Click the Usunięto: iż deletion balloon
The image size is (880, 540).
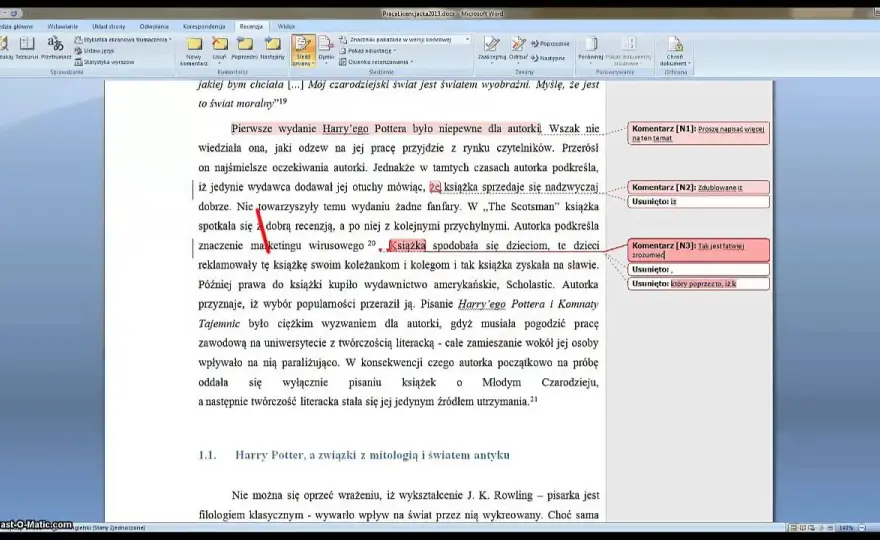(x=698, y=202)
